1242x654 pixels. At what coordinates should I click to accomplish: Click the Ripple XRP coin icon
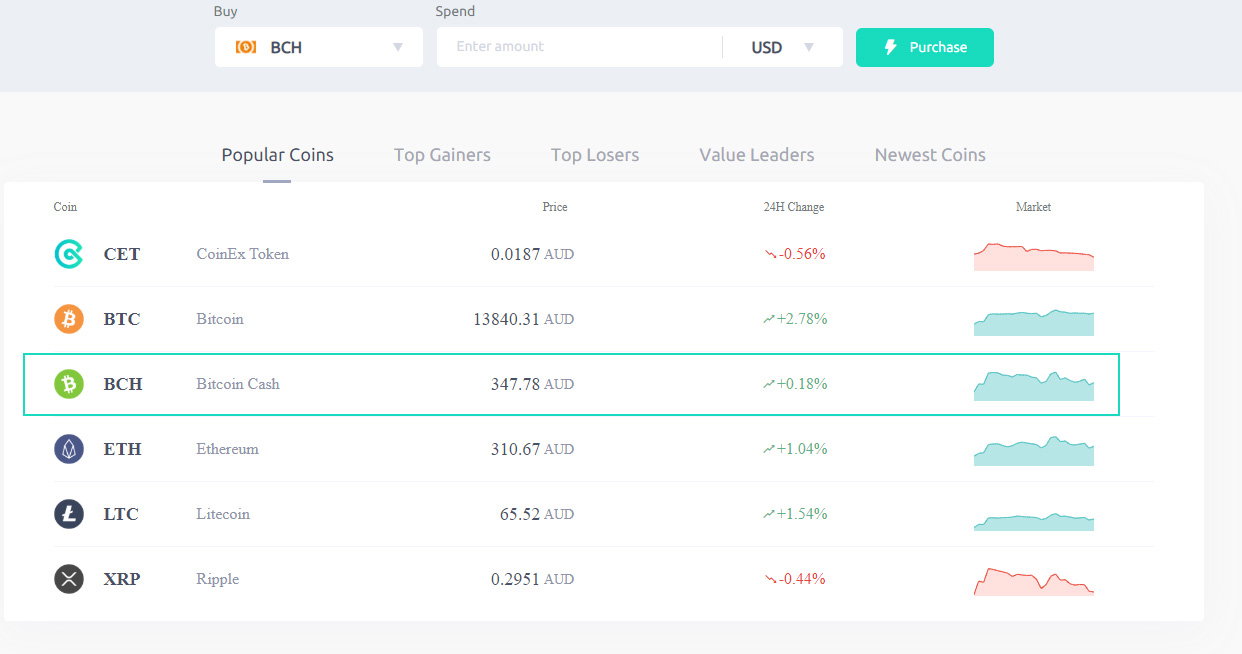pos(69,579)
